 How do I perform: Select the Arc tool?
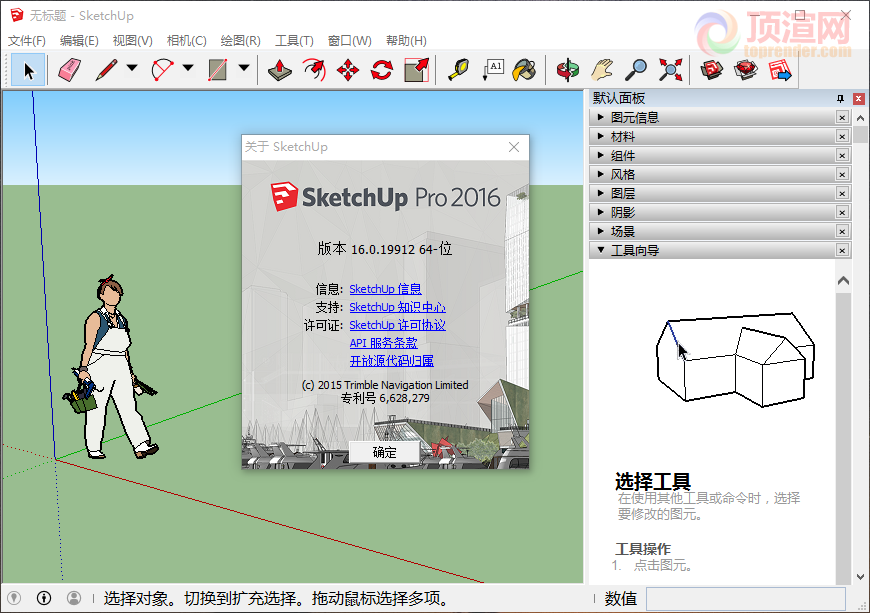pyautogui.click(x=163, y=70)
